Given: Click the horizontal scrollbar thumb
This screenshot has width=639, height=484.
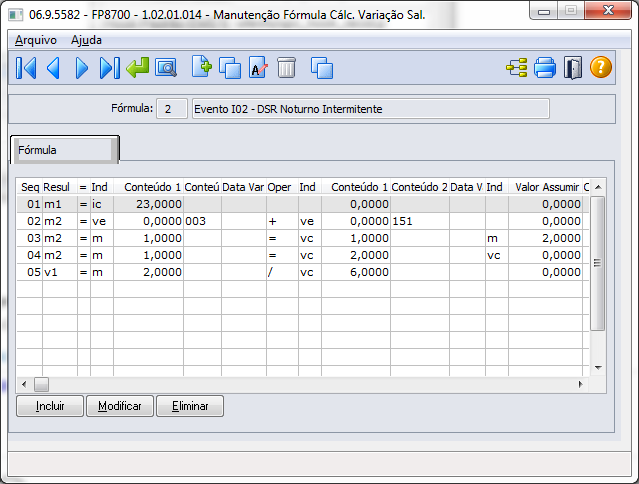Looking at the screenshot, I should tap(41, 384).
